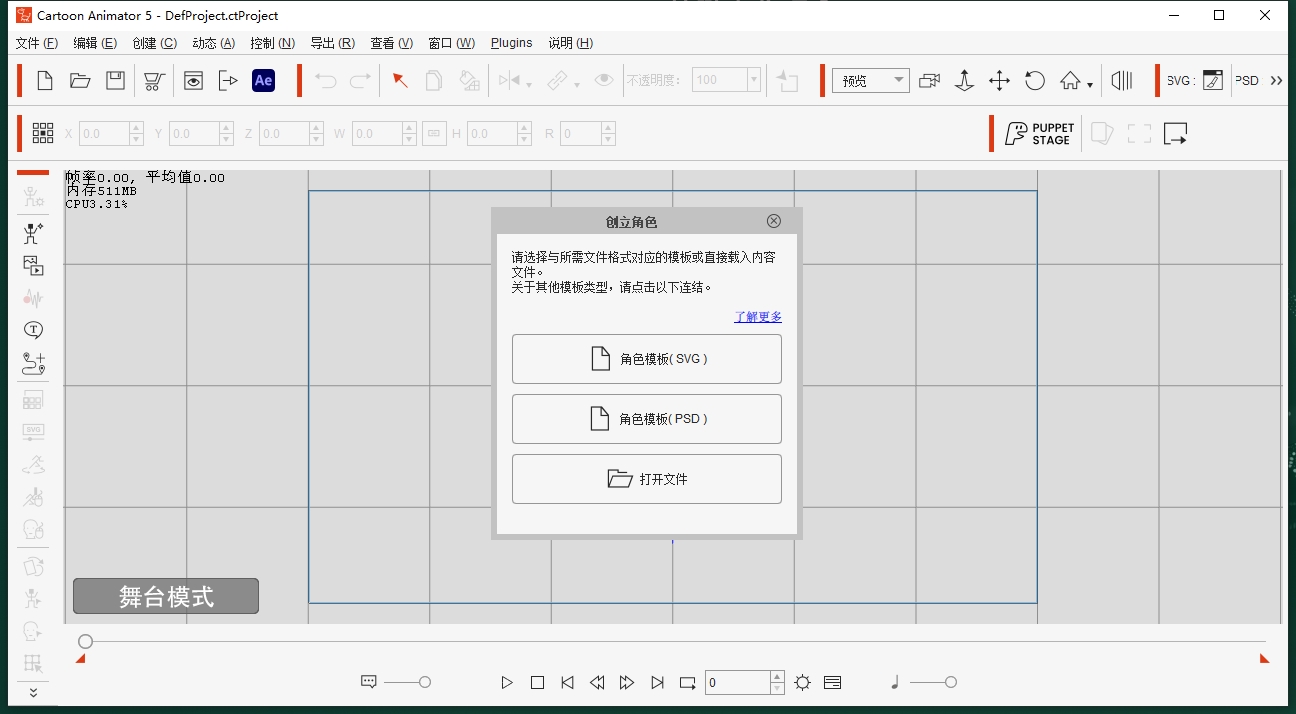
Task: Adjust the speech bubble slider handle
Action: (x=425, y=682)
